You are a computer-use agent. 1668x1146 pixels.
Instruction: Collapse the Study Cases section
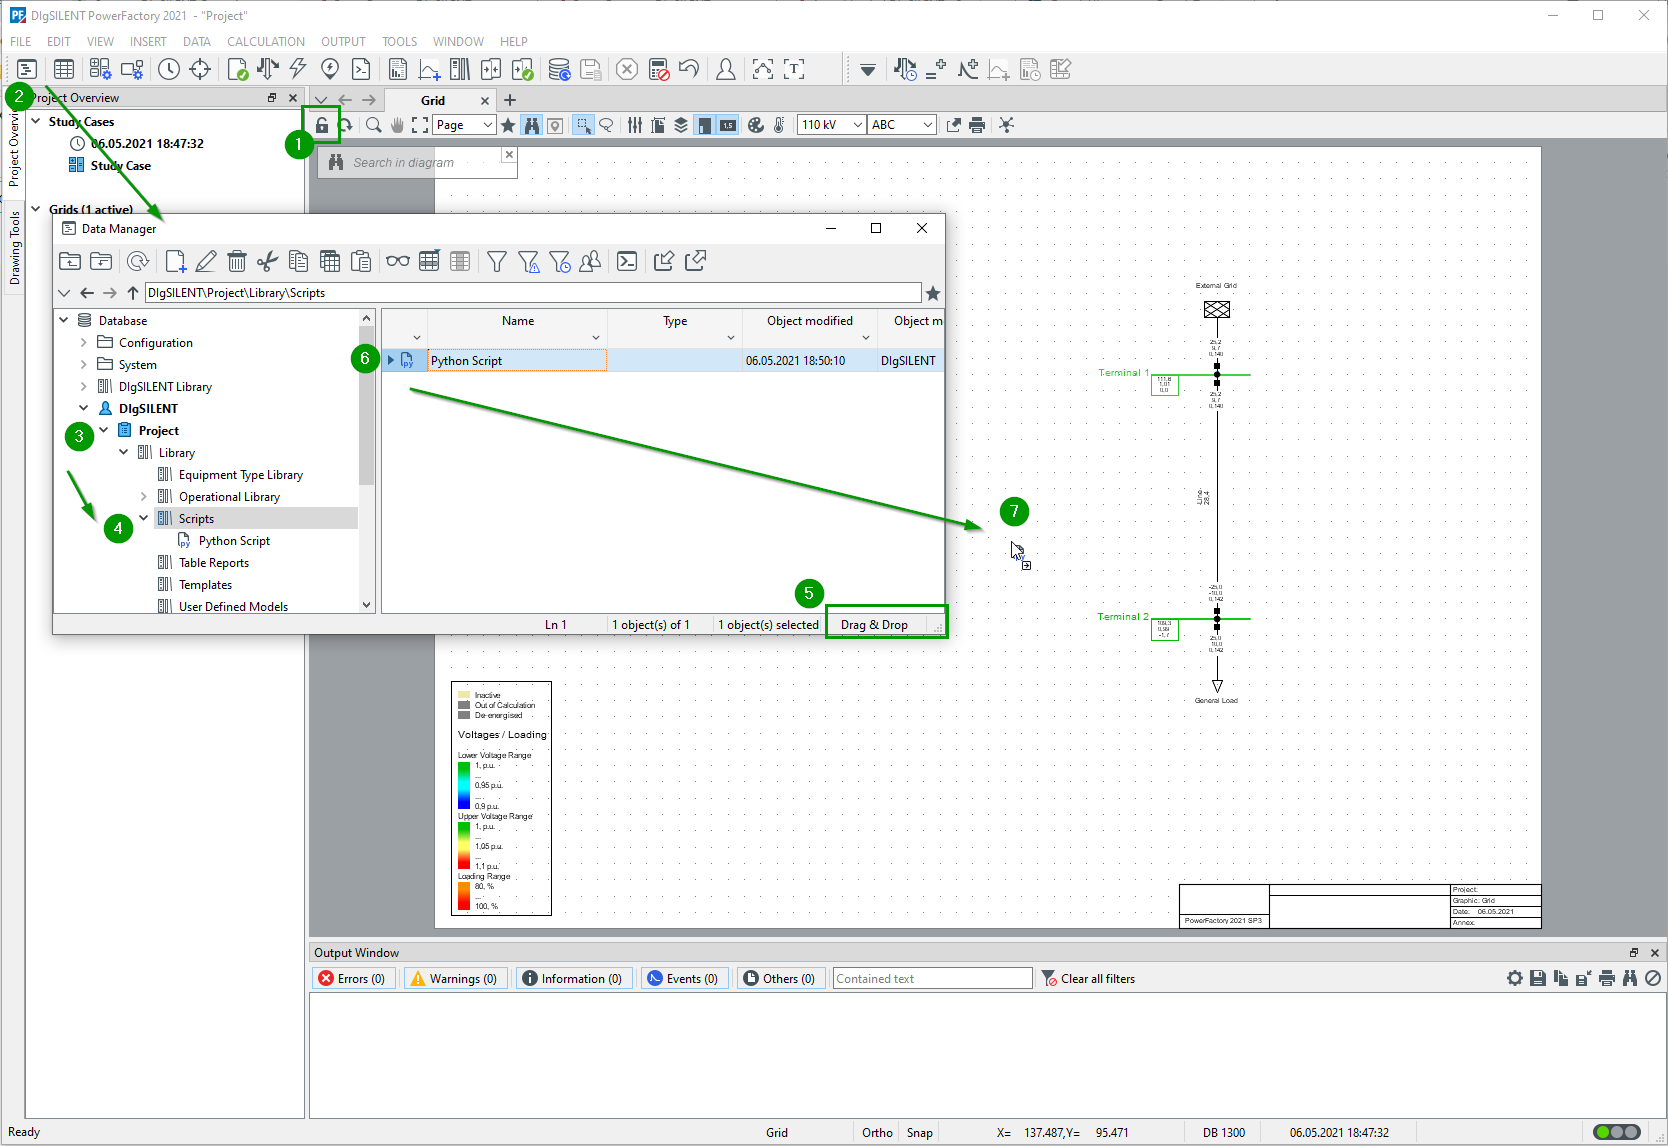[36, 121]
